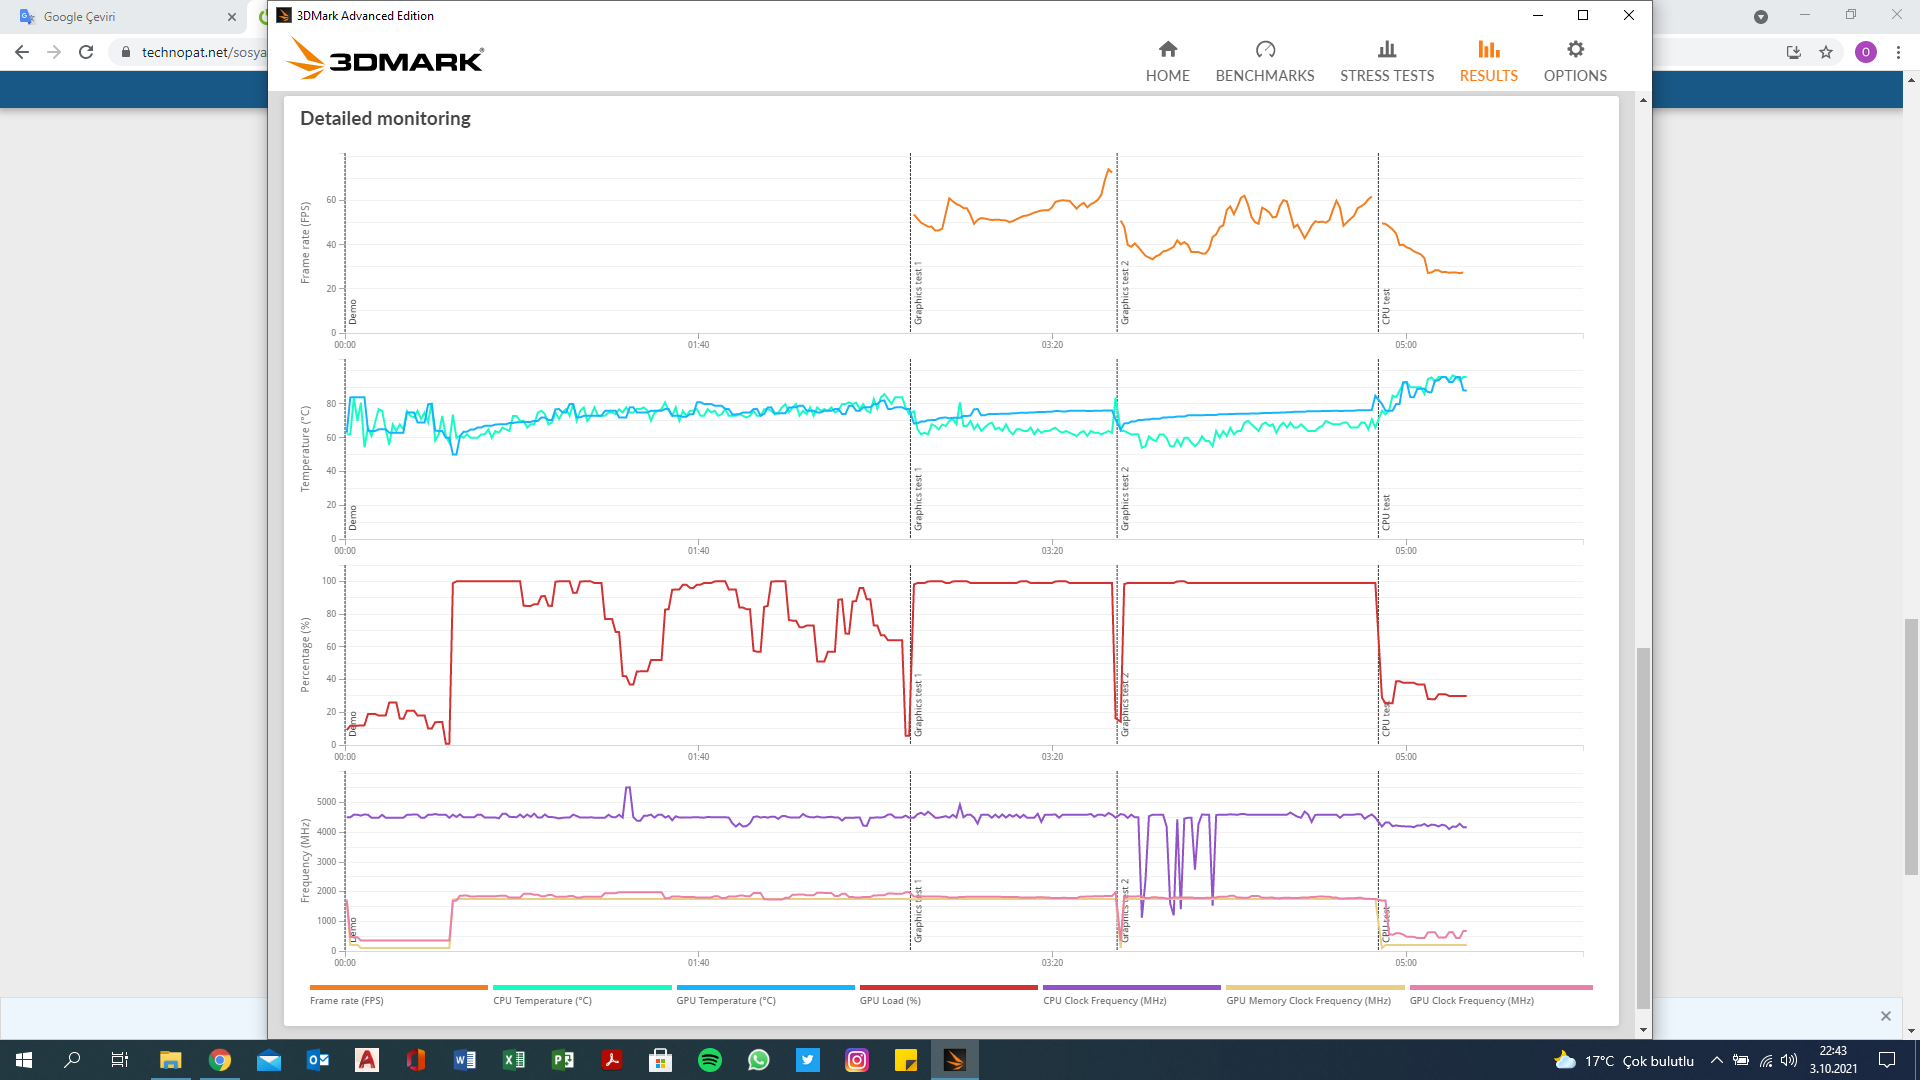The width and height of the screenshot is (1920, 1080).
Task: Open Options gear menu
Action: pos(1575,50)
